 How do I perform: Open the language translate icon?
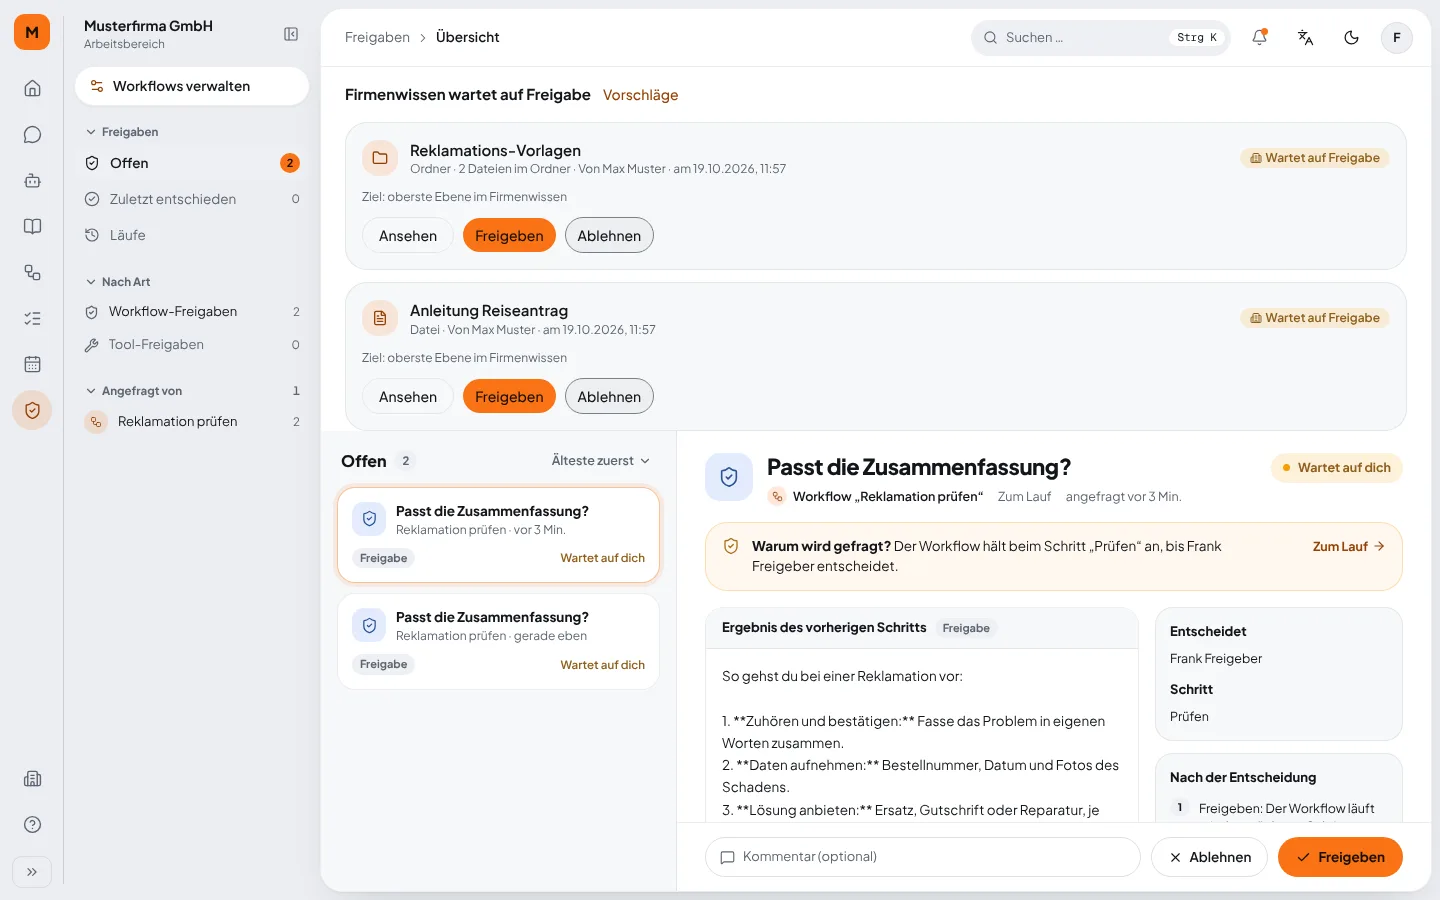1306,37
